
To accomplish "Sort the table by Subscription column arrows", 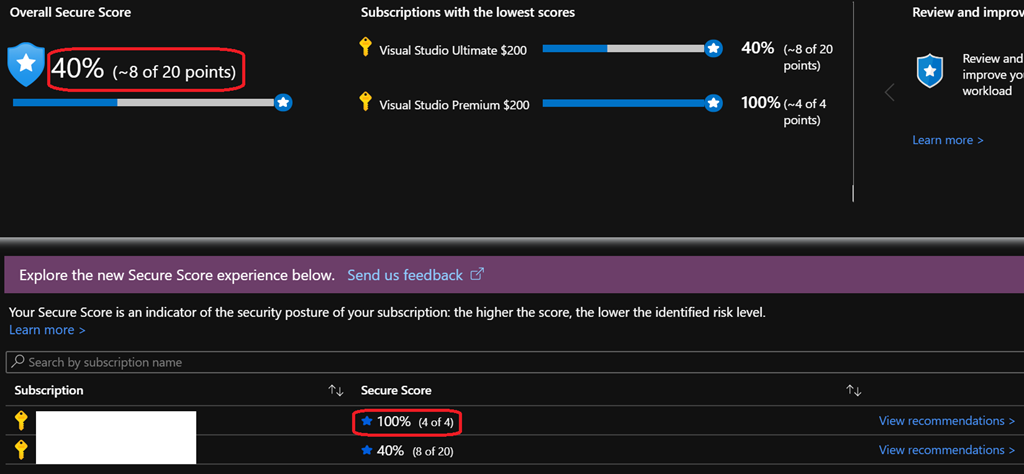I will pyautogui.click(x=336, y=390).
